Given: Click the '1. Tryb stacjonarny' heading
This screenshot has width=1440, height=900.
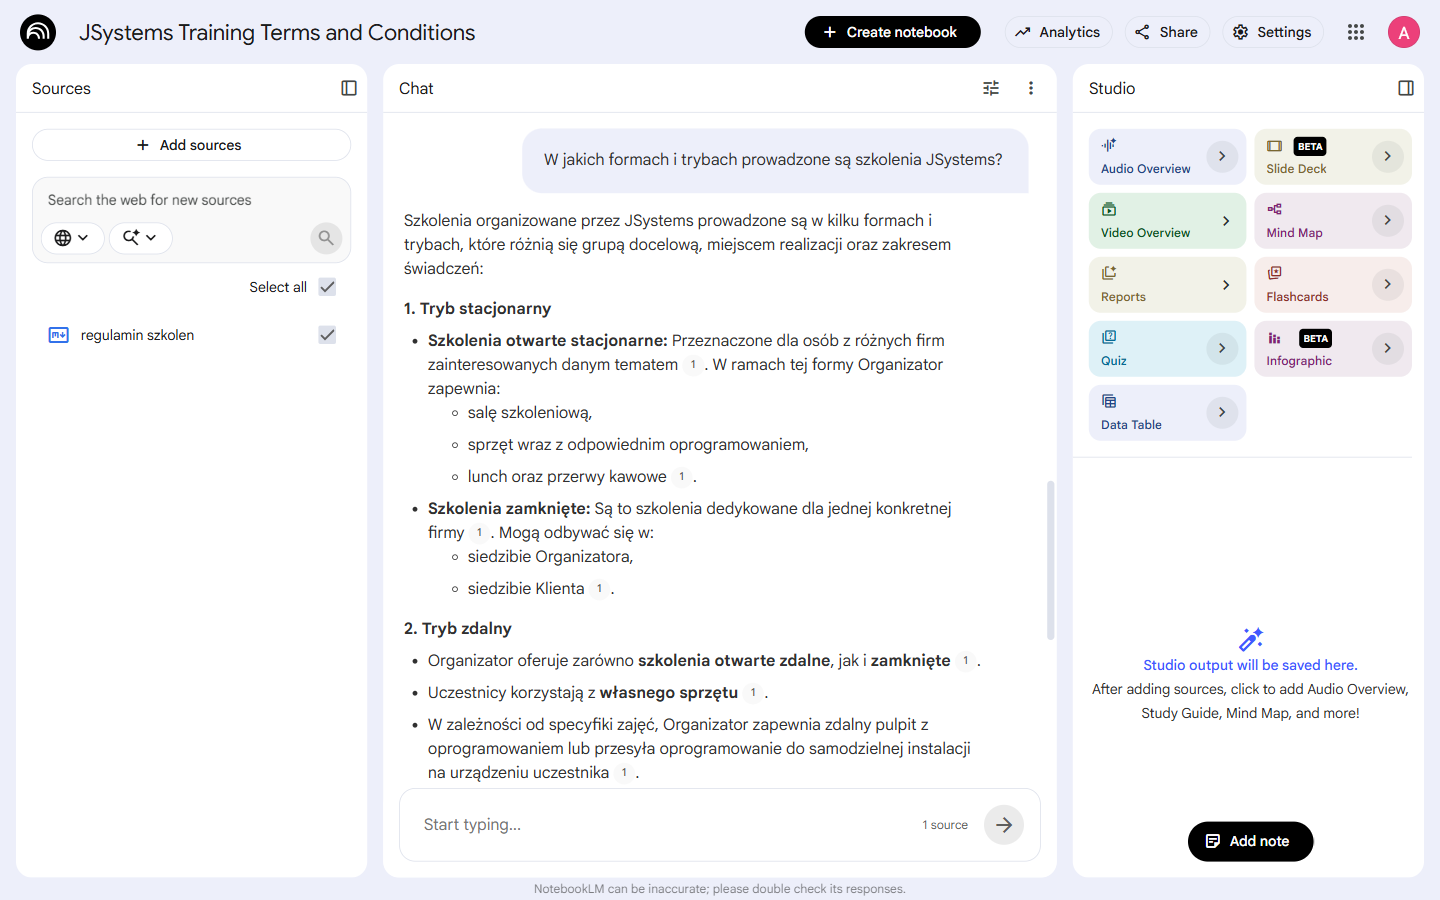Looking at the screenshot, I should pyautogui.click(x=477, y=309).
